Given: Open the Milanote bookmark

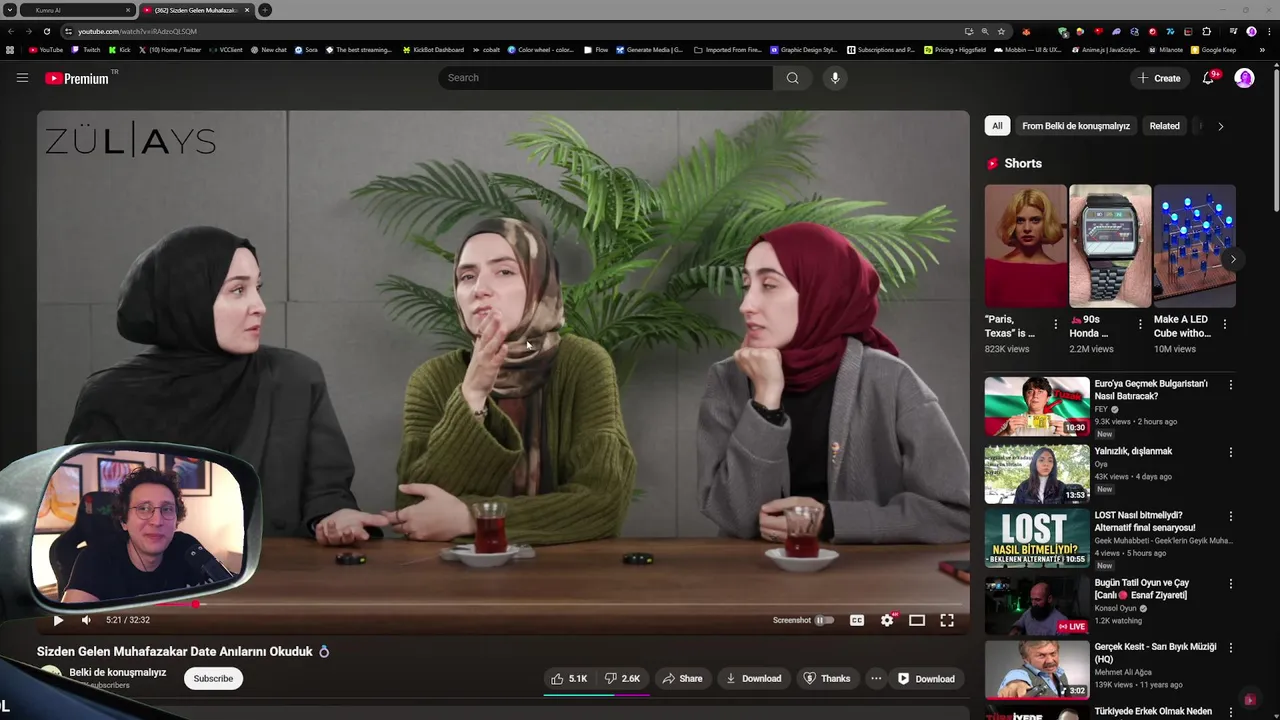Looking at the screenshot, I should 1165,49.
